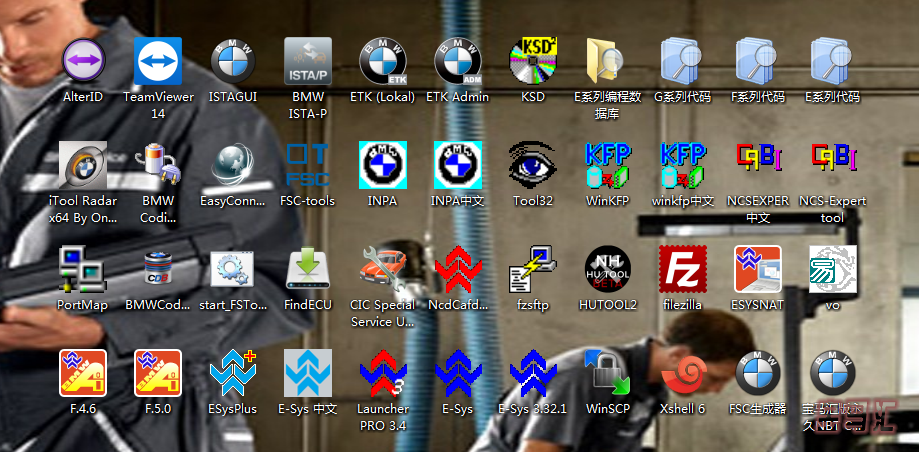Click the BMWCod... CDB icon
This screenshot has height=452, width=919.
(158, 269)
